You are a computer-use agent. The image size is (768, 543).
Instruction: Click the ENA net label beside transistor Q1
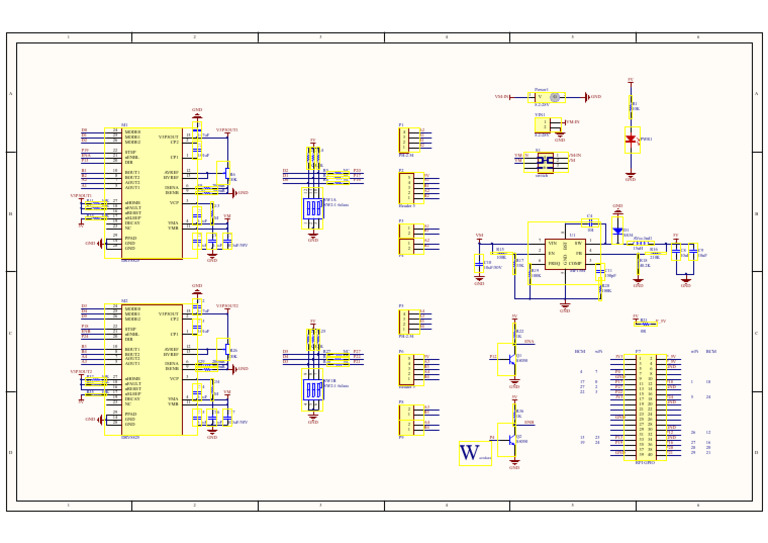tap(529, 342)
